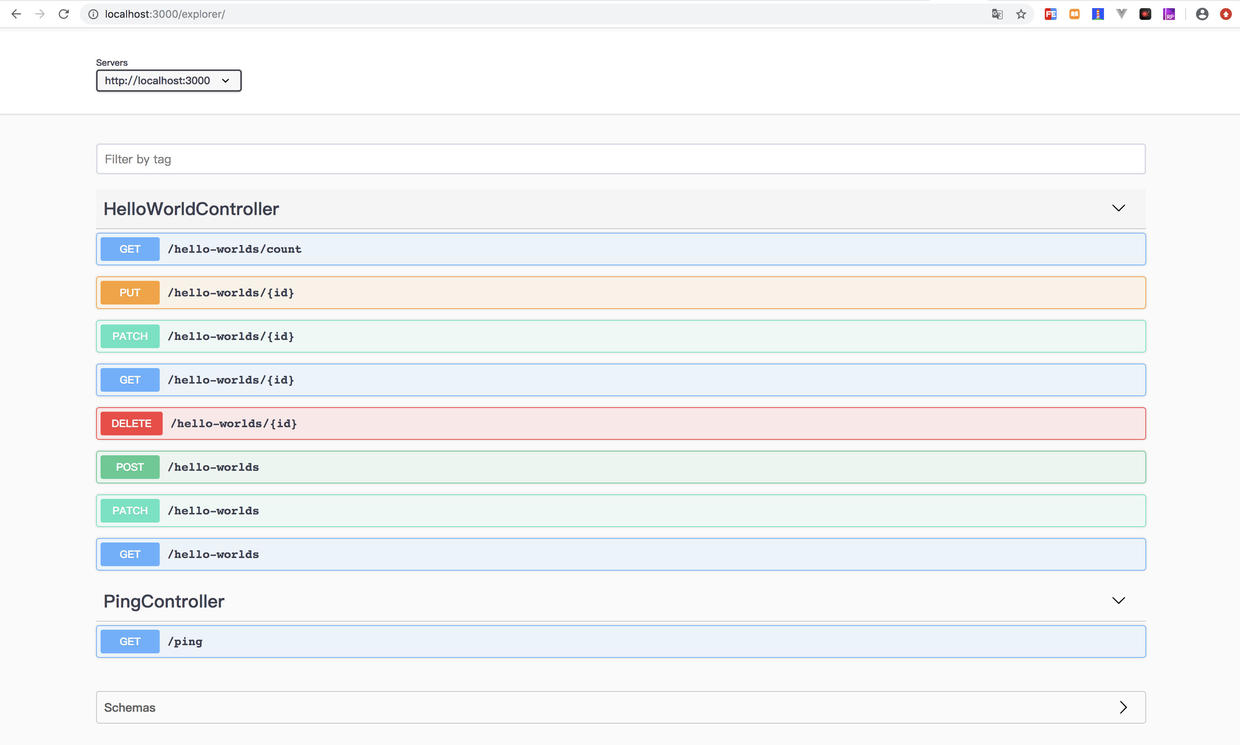The width and height of the screenshot is (1240, 745).
Task: Open the Chrome profile avatar
Action: (1202, 14)
